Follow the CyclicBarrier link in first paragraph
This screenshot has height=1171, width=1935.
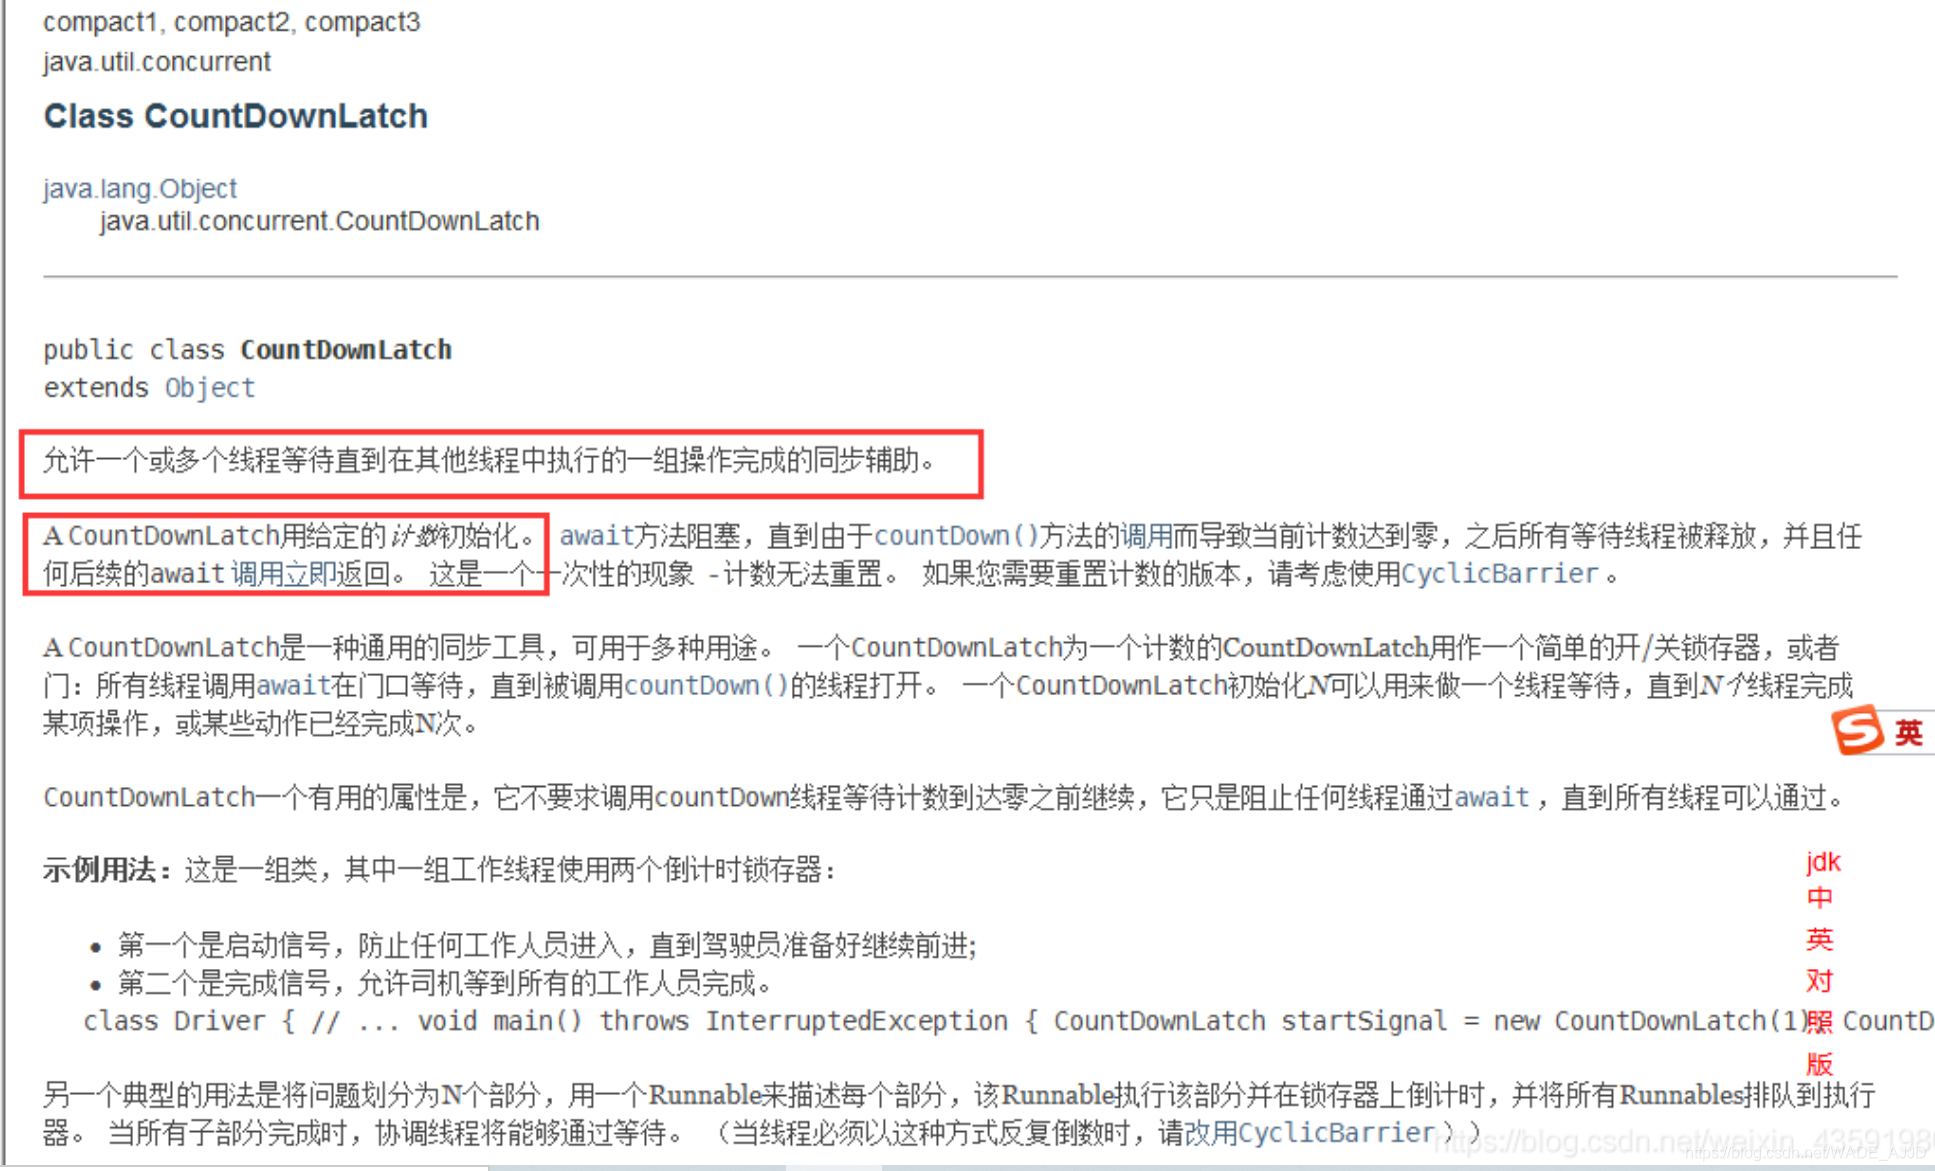(x=1500, y=574)
